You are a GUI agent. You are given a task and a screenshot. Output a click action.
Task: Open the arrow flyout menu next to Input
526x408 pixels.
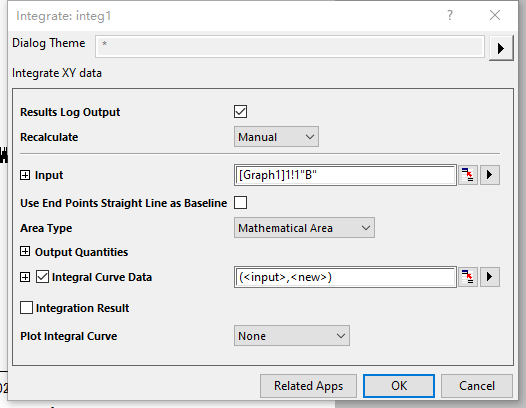coord(490,175)
